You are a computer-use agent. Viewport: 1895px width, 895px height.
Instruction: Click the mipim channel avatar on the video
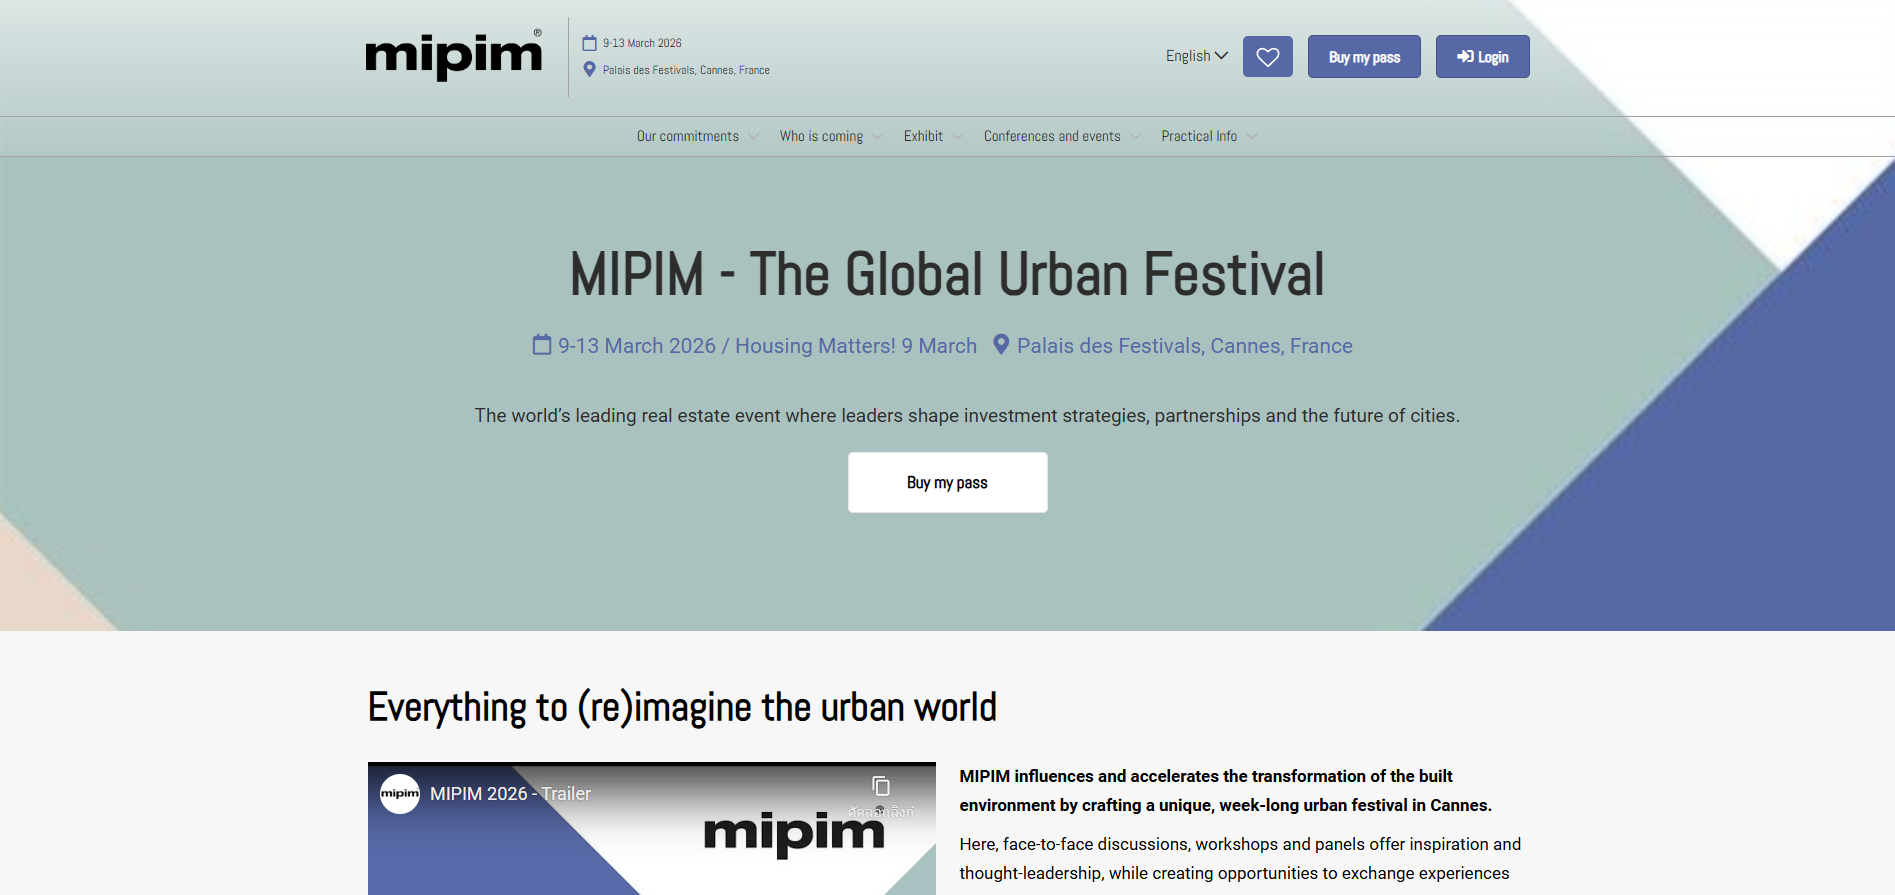point(400,794)
